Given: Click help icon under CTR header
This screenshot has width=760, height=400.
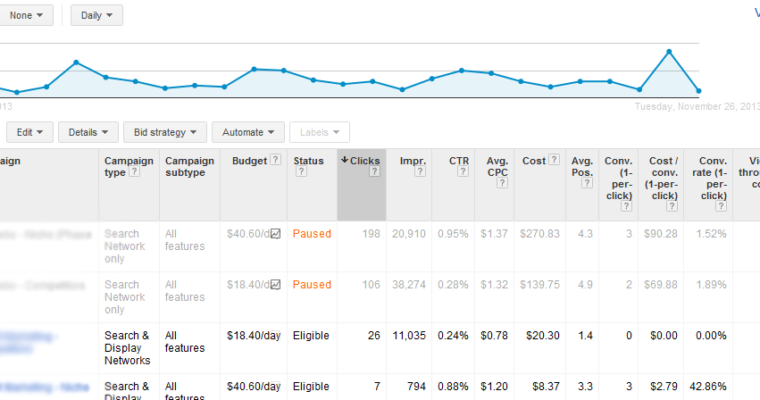Looking at the screenshot, I should (x=463, y=172).
